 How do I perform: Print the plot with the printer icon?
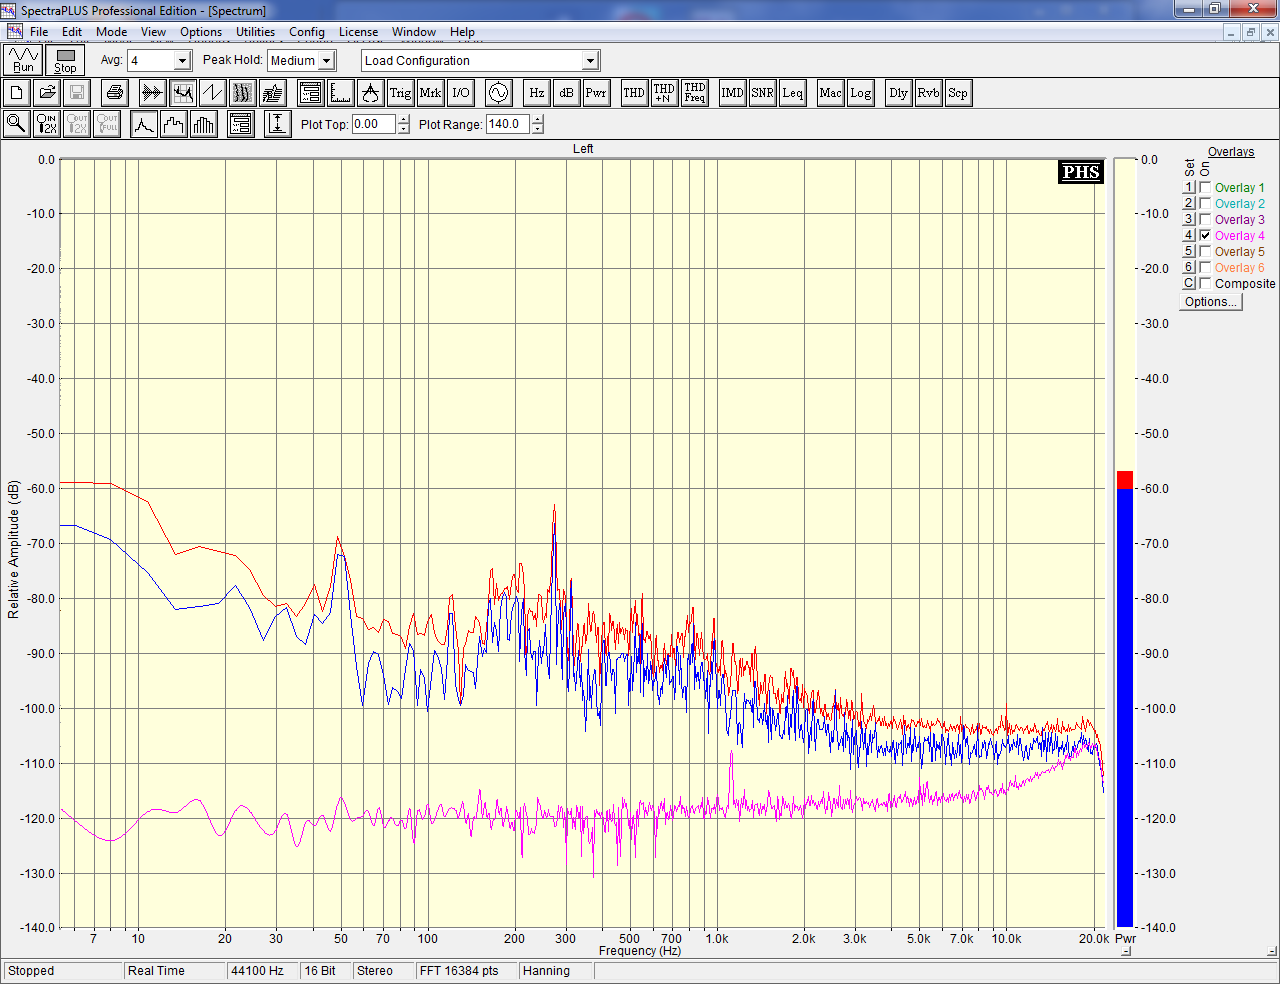(x=115, y=93)
